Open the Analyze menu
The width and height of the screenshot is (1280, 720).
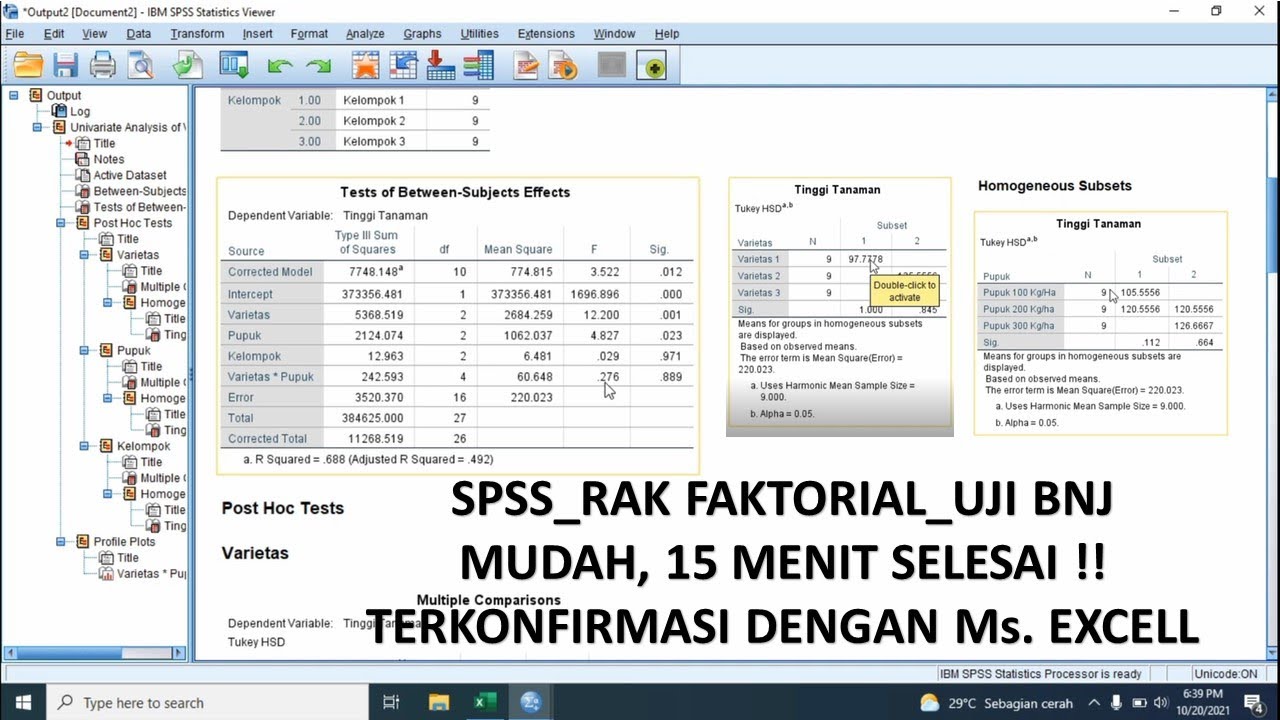point(365,34)
